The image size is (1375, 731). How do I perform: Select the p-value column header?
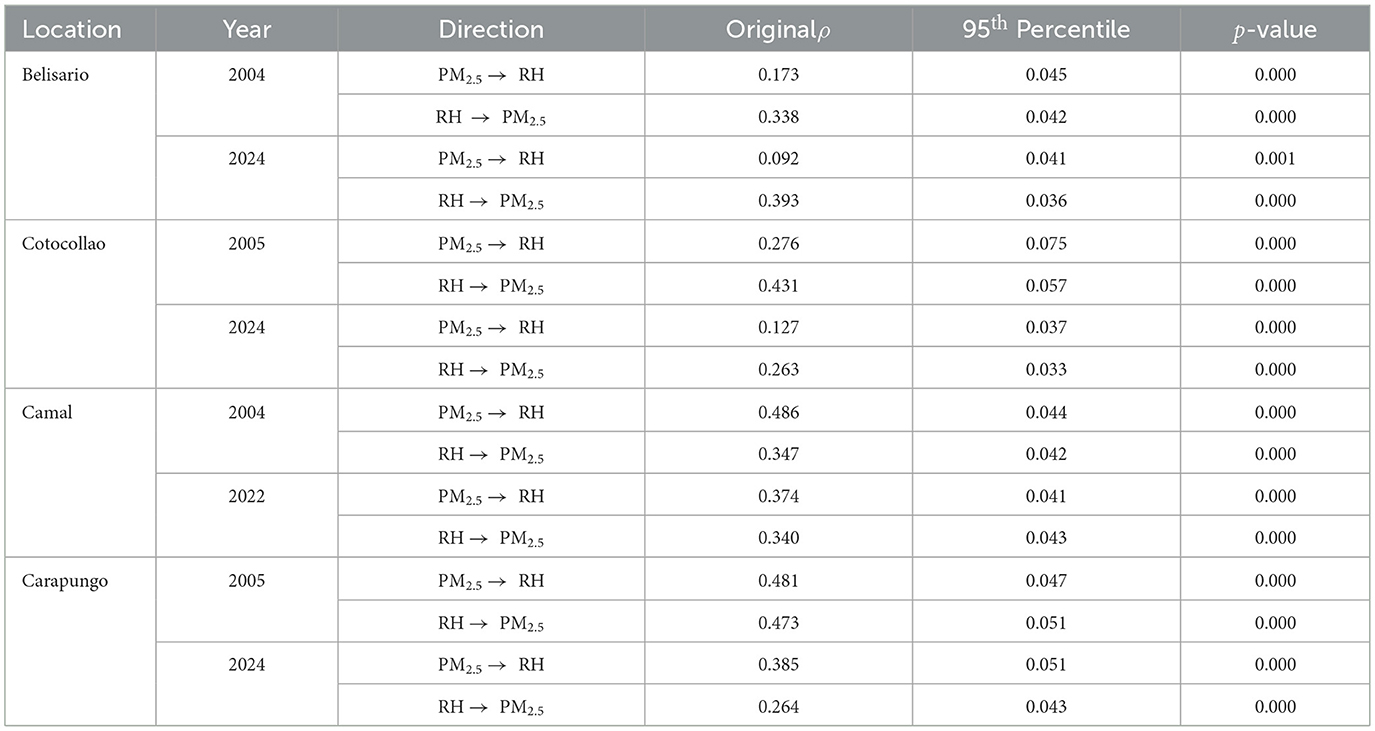[1274, 30]
